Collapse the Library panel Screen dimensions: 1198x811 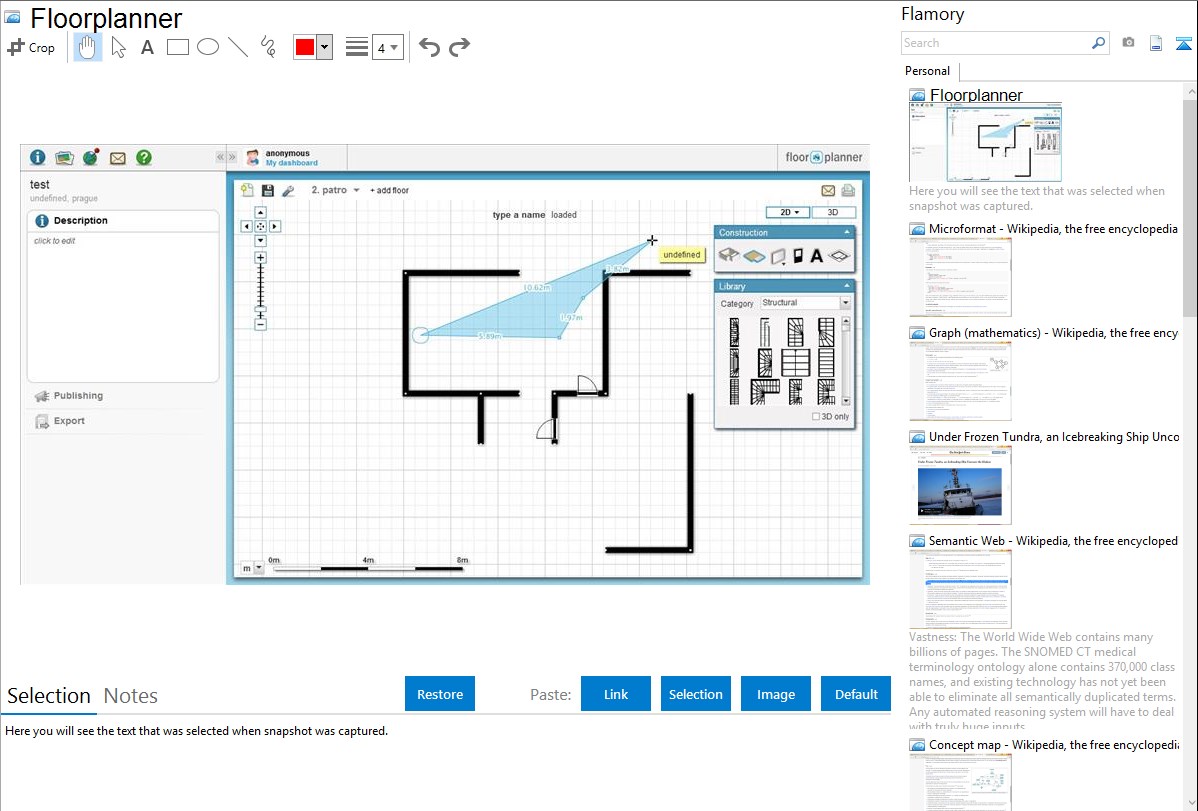[x=847, y=286]
